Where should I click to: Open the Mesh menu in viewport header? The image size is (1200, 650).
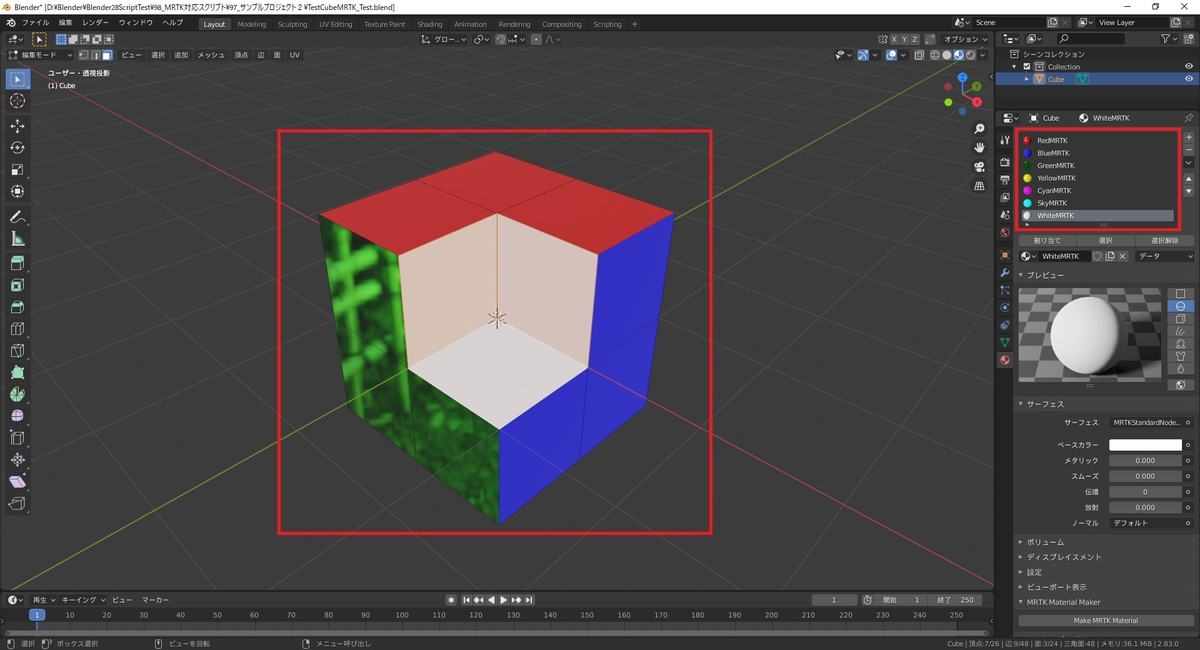211,55
